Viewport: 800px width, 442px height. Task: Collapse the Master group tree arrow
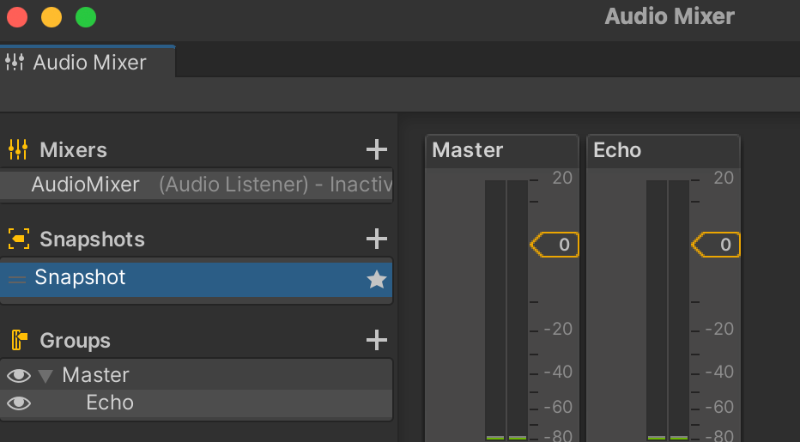click(45, 376)
